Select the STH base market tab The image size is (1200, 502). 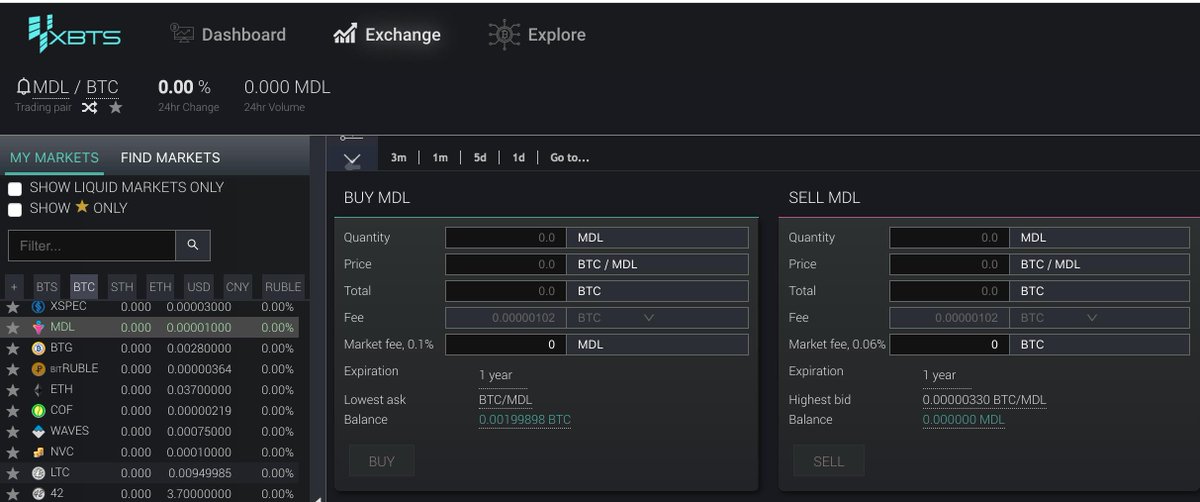pos(122,287)
